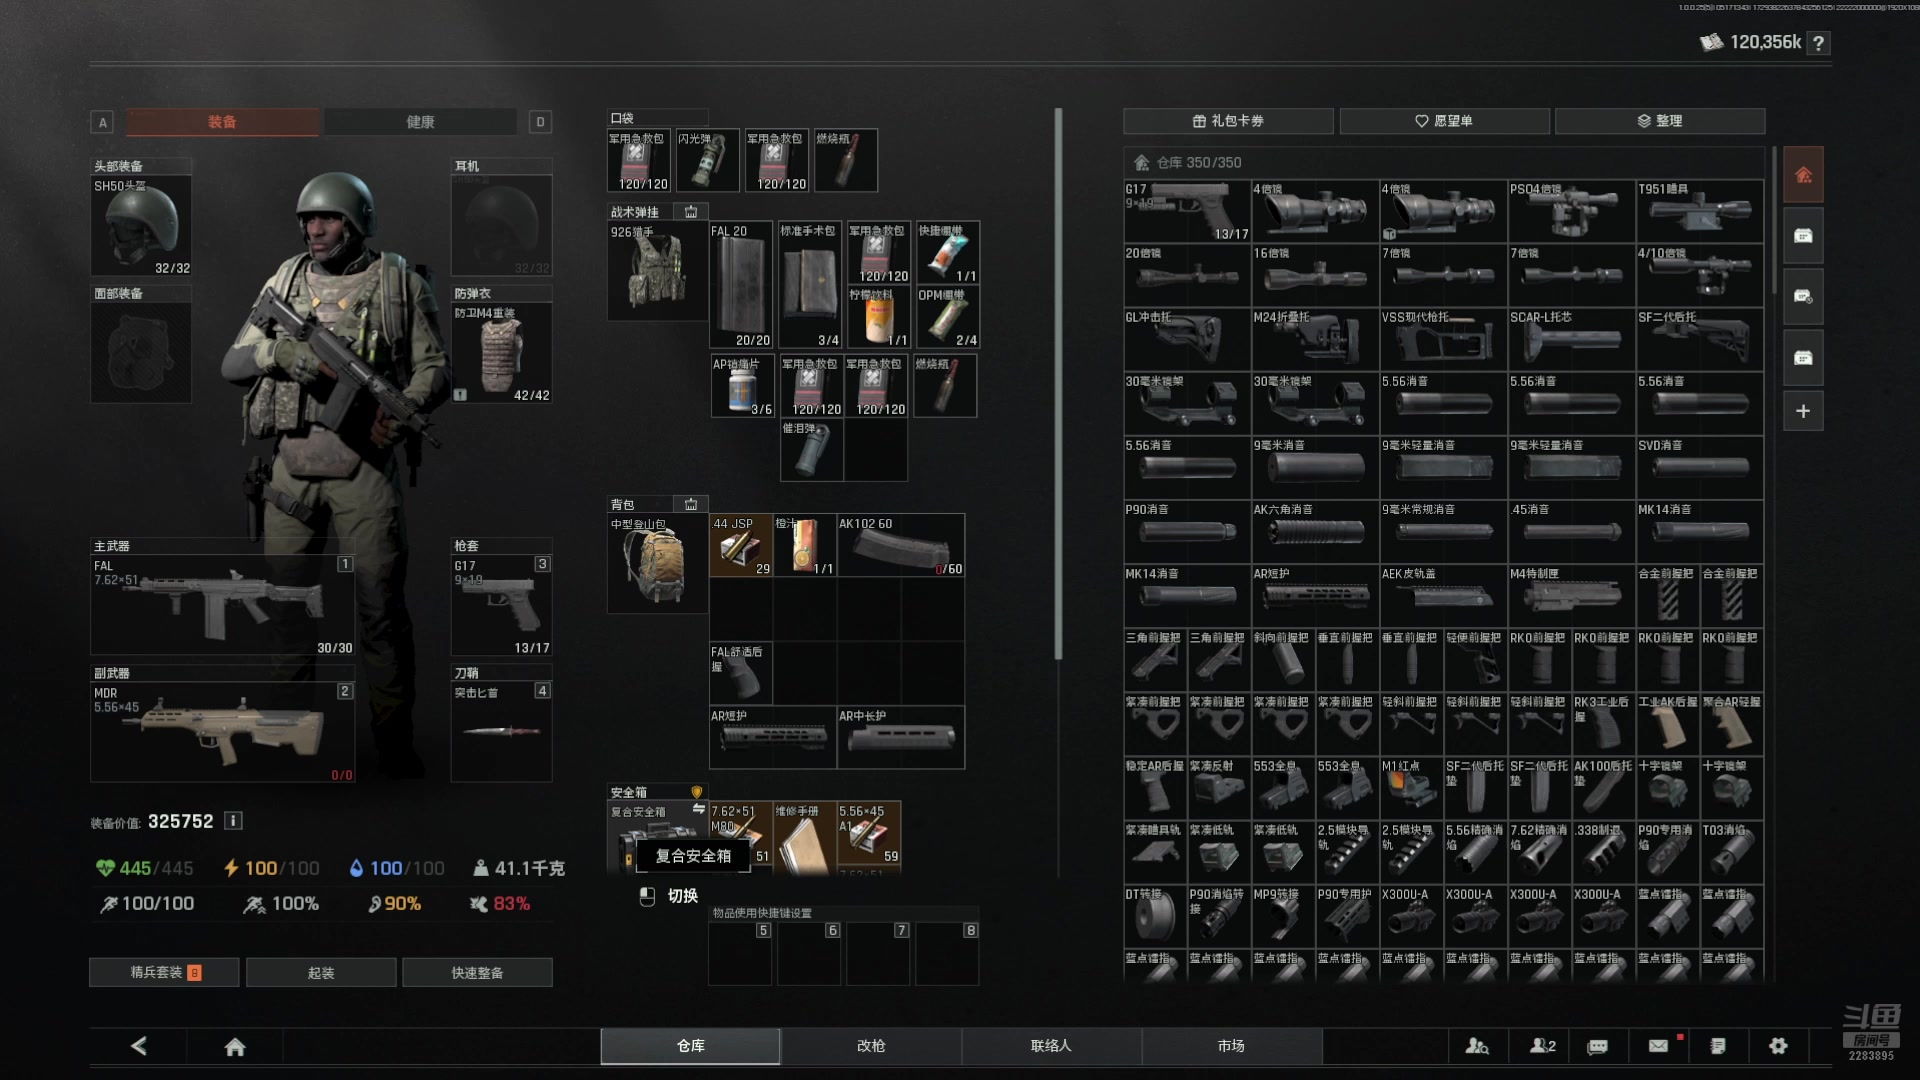This screenshot has height=1080, width=1920.
Task: Select the red home storage sidebar icon
Action: [1803, 176]
